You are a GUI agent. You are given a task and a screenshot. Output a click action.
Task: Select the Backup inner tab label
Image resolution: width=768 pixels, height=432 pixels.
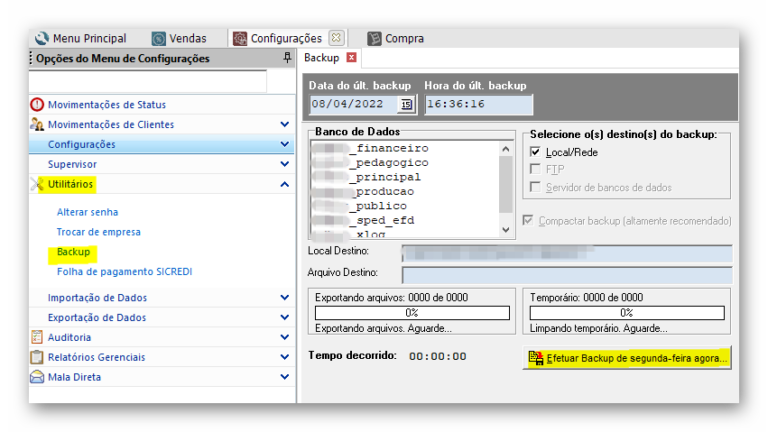point(321,58)
